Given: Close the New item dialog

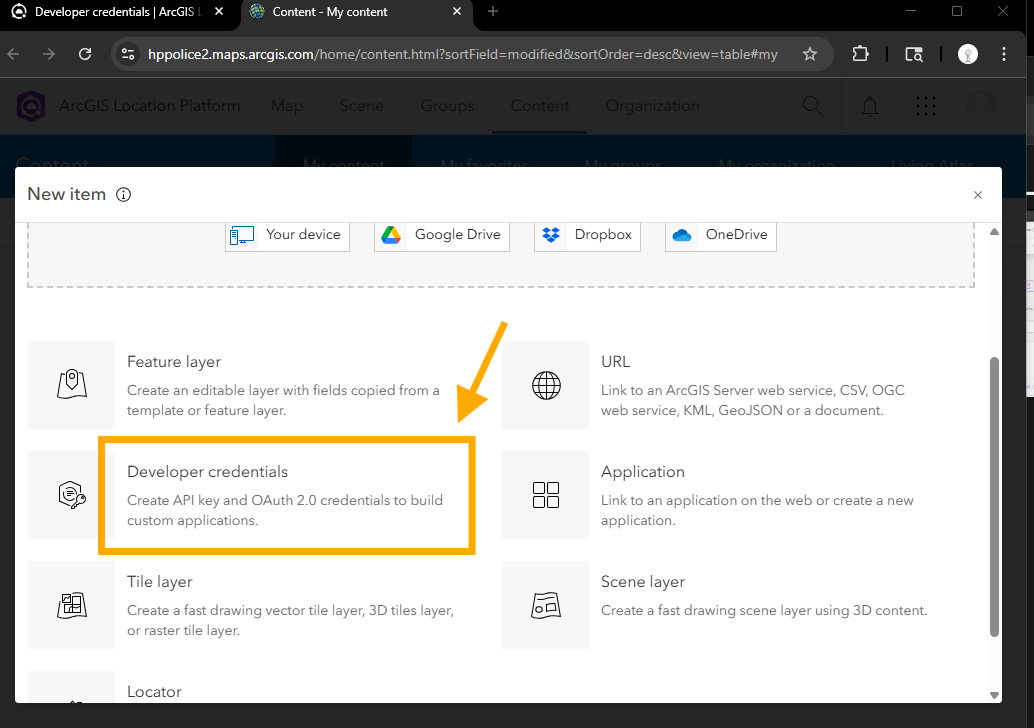Looking at the screenshot, I should point(978,195).
